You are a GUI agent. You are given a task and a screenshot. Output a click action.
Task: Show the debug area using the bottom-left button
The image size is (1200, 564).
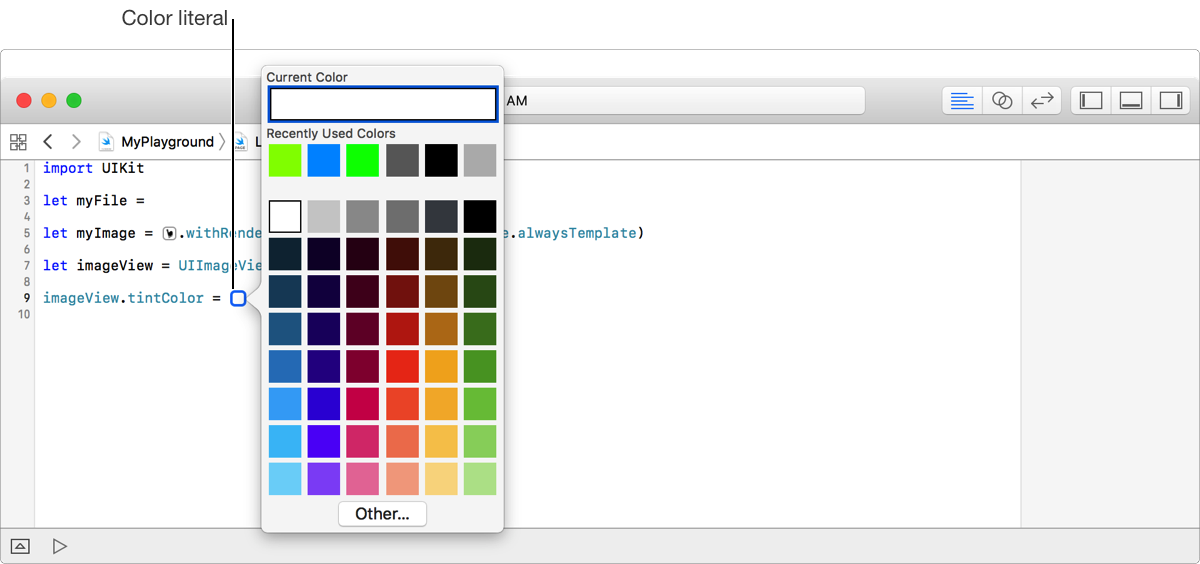coord(20,546)
